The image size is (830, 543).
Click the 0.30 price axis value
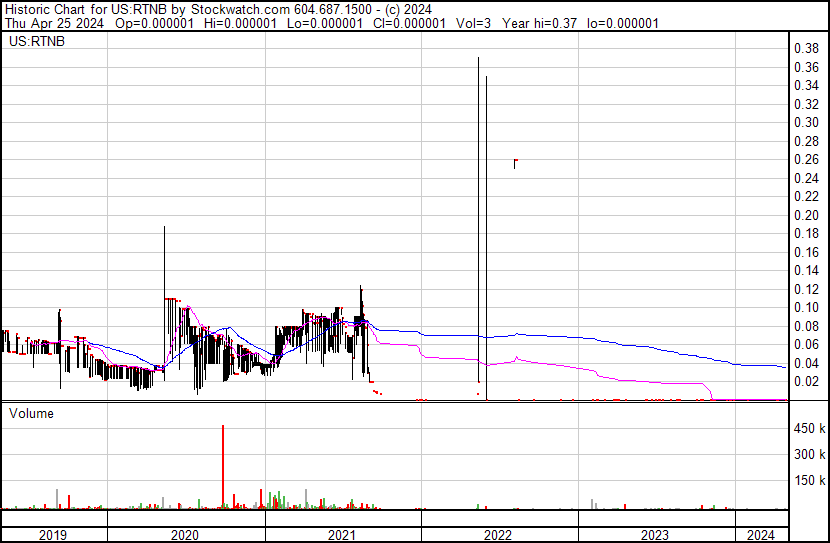point(806,122)
